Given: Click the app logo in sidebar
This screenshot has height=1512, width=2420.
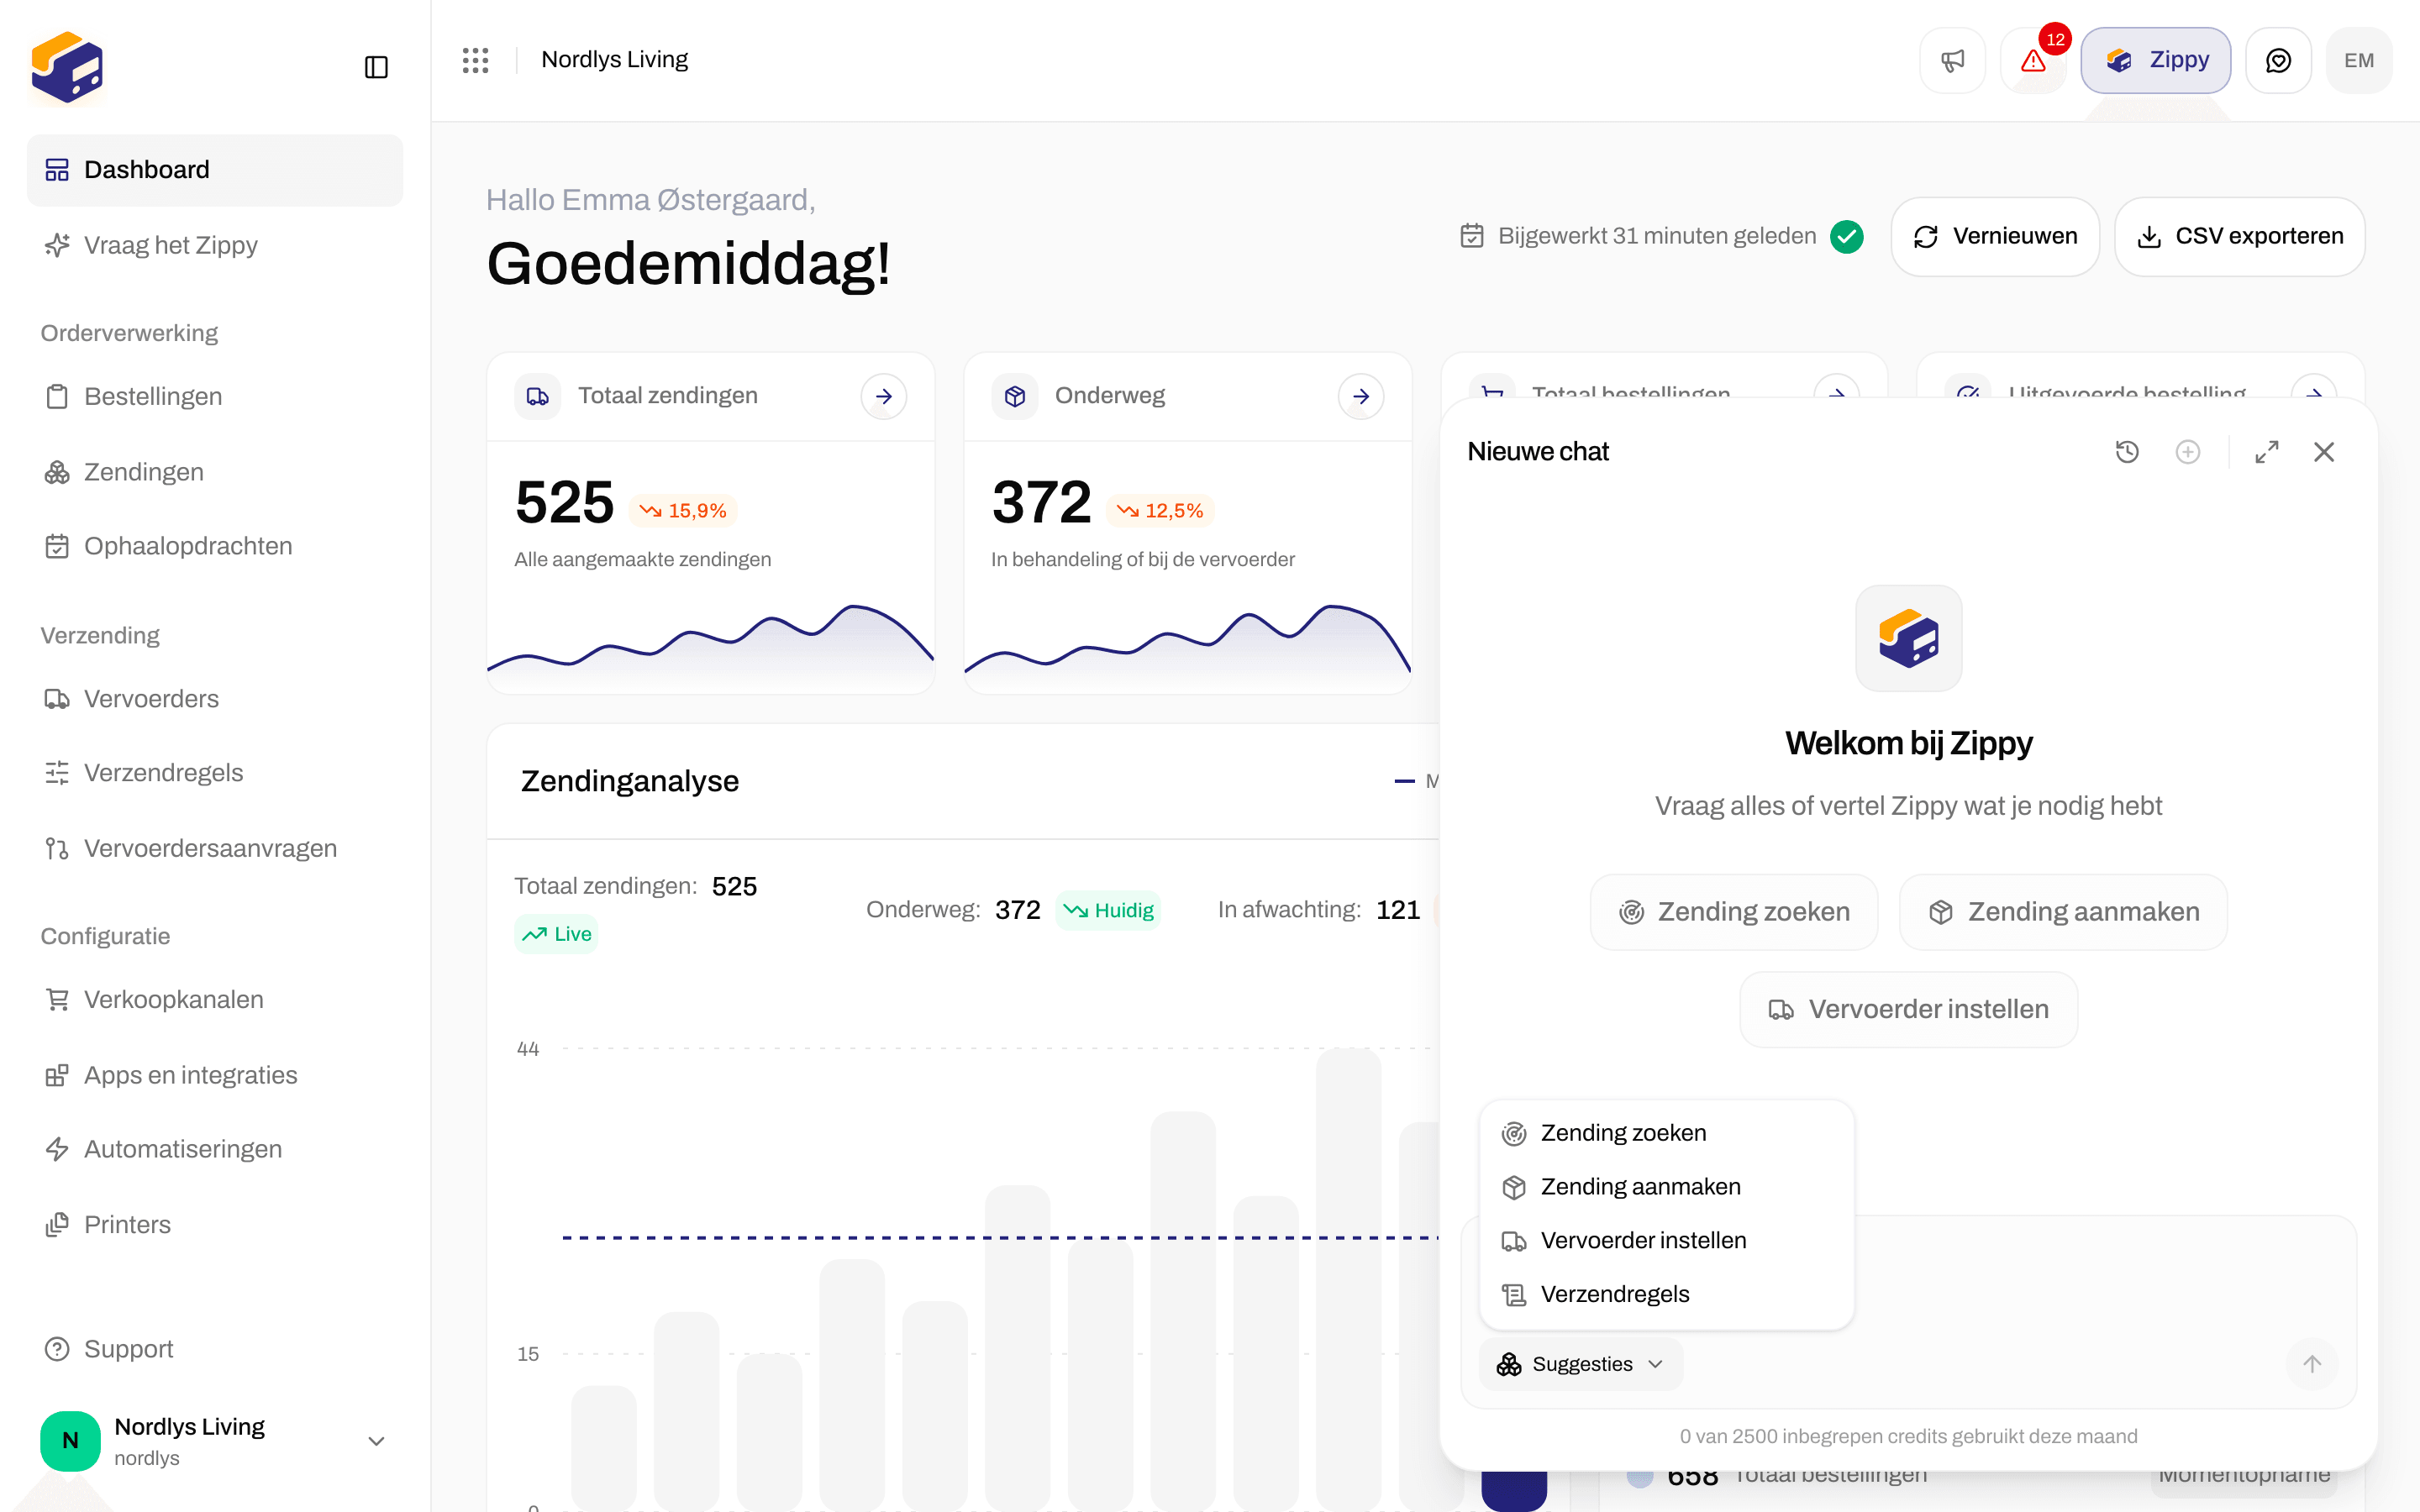Looking at the screenshot, I should [x=67, y=67].
